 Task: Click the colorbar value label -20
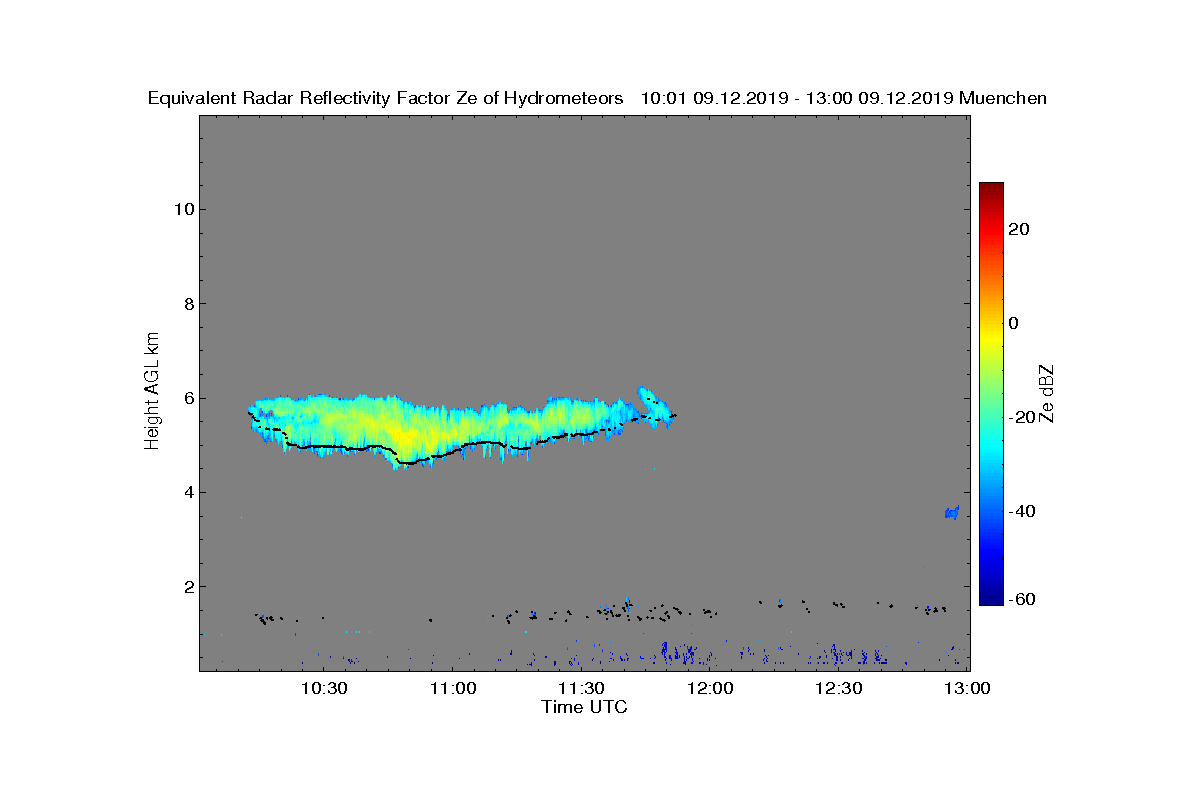[1022, 417]
